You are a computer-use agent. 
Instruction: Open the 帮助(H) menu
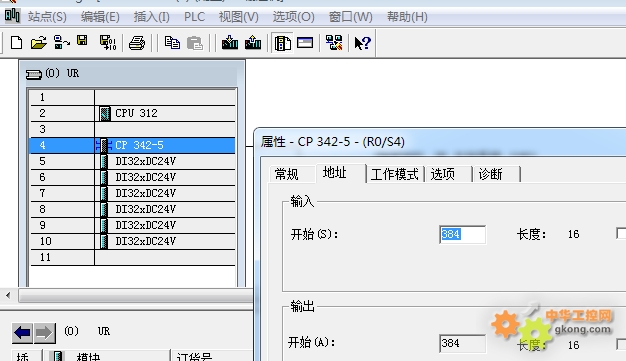click(x=407, y=17)
